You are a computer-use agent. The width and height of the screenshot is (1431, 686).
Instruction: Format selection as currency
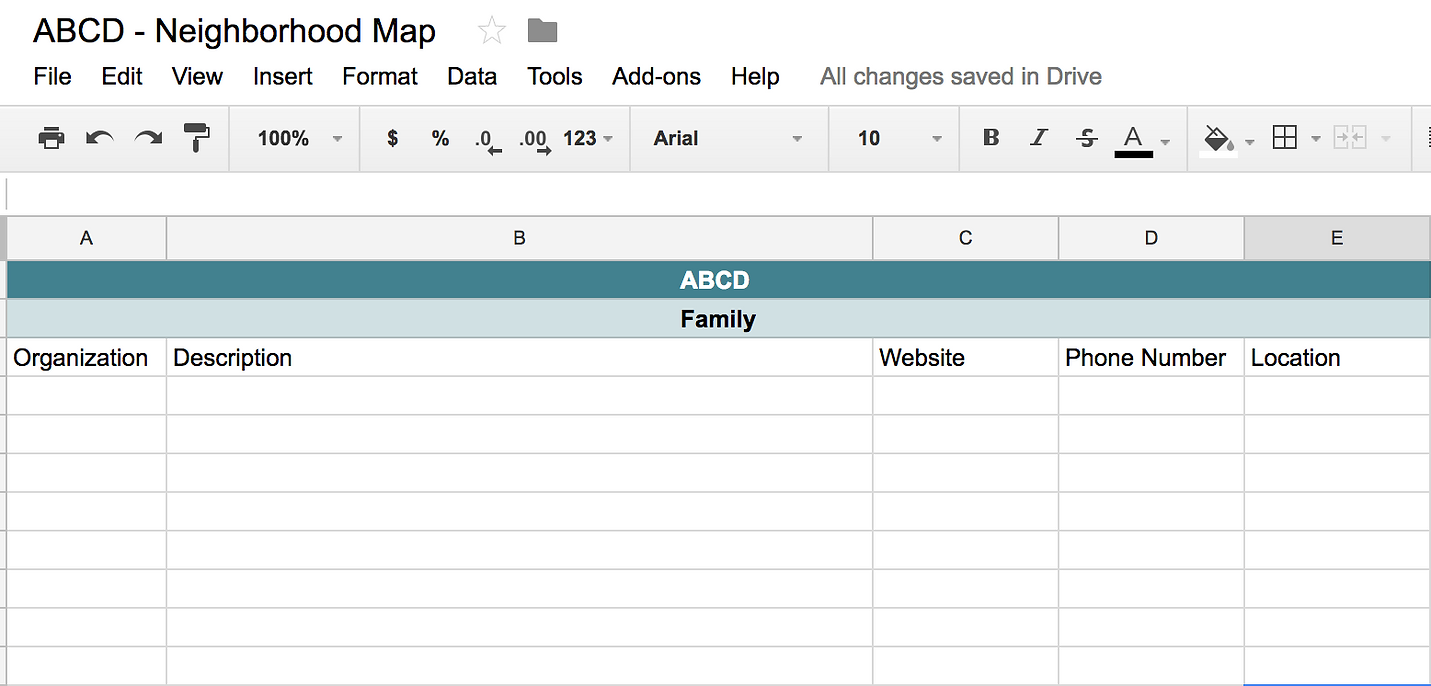(392, 138)
